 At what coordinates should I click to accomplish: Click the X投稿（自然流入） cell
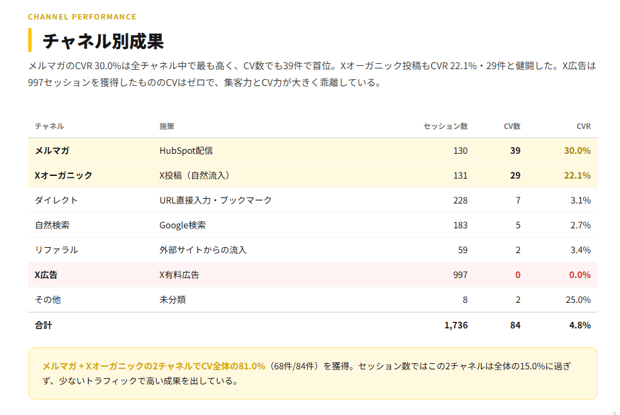click(x=195, y=175)
